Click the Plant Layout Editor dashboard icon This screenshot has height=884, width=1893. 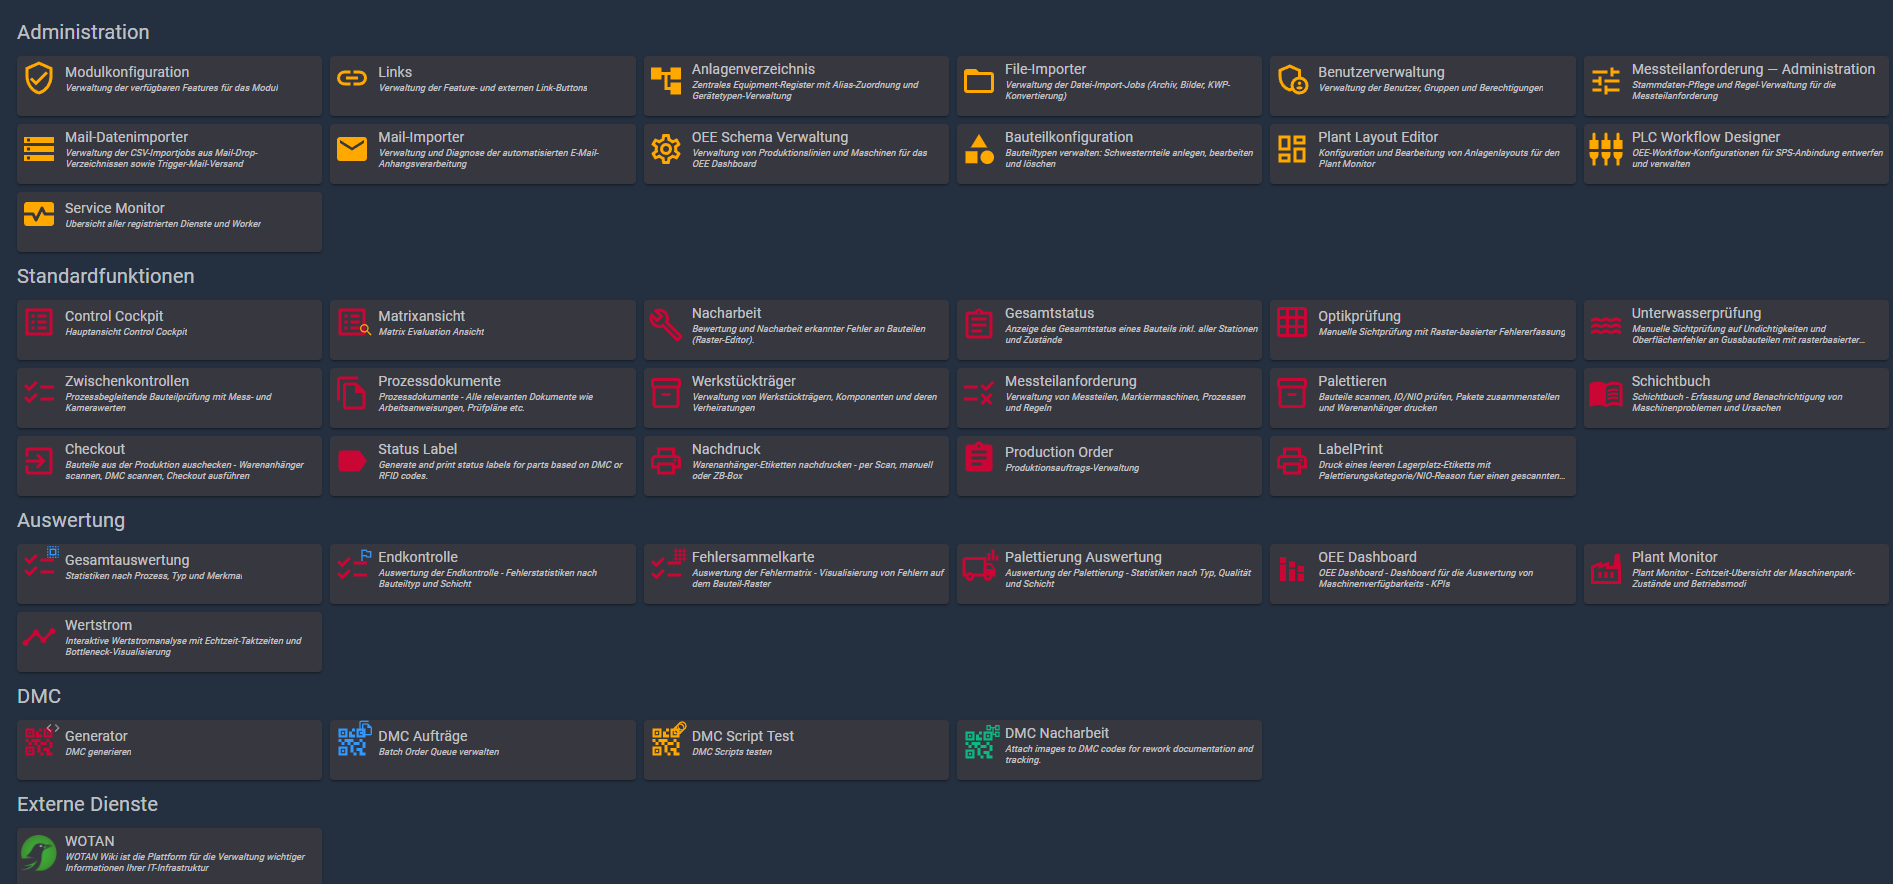[x=1292, y=149]
